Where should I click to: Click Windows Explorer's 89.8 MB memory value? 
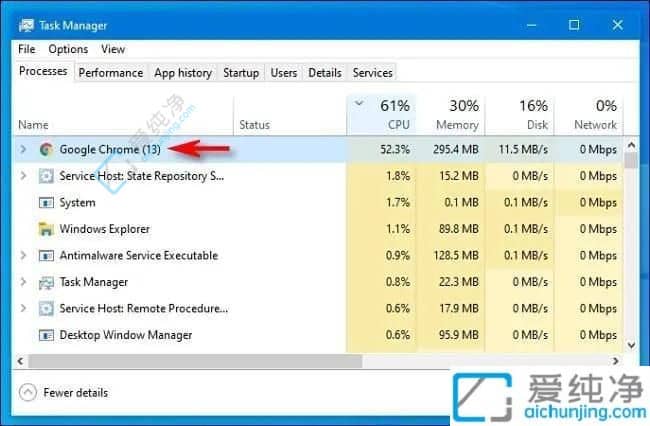[x=458, y=229]
